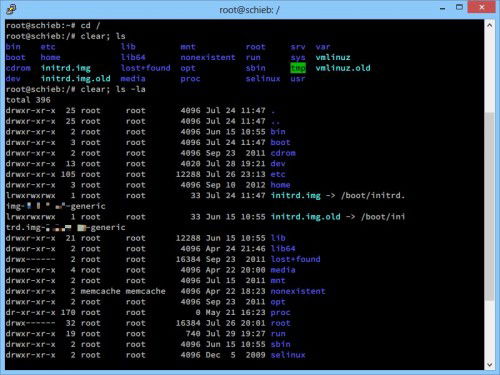Click the cdrom entry in long listing
Screen dimensions: 500x375
coord(283,153)
